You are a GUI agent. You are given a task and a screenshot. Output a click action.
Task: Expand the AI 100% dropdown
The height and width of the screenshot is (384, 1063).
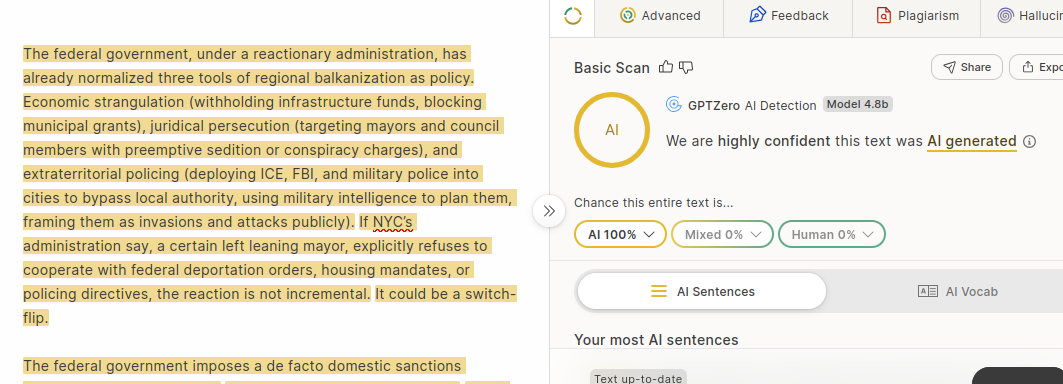[x=620, y=234]
